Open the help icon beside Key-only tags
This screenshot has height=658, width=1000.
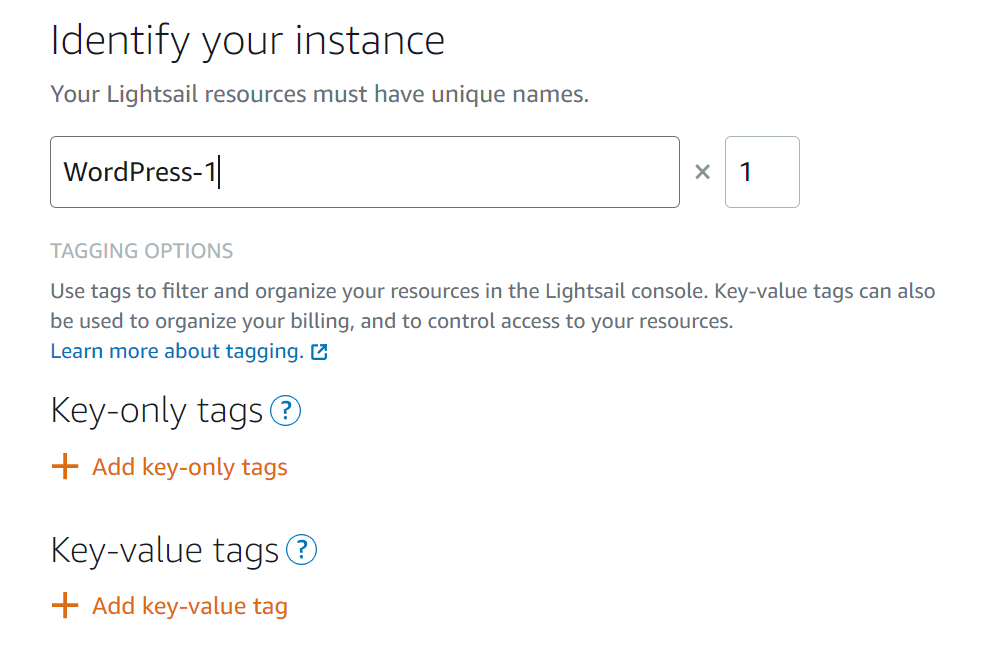pos(286,411)
